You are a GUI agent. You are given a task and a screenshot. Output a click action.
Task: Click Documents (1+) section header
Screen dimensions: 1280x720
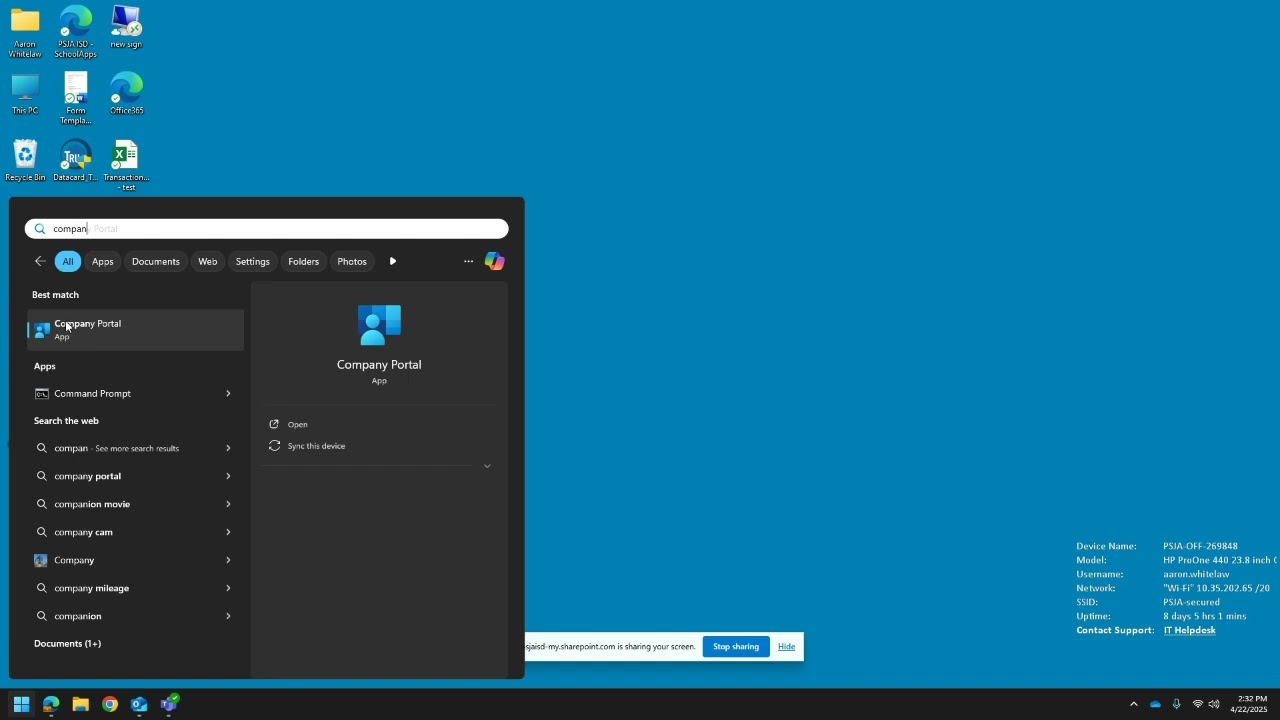tap(68, 644)
